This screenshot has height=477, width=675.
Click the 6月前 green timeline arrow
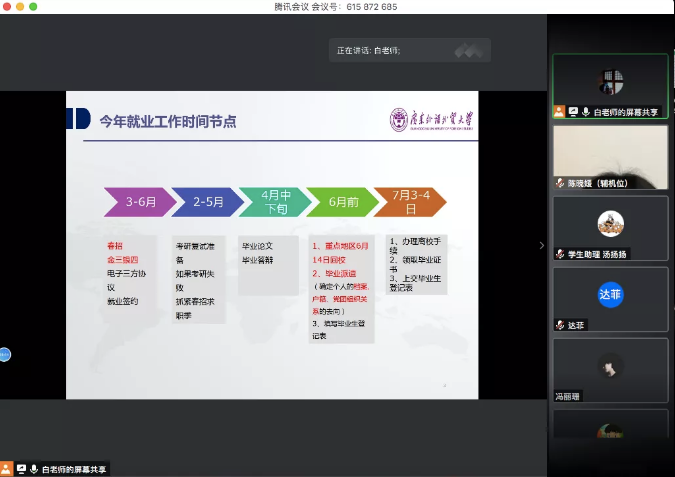[x=340, y=202]
